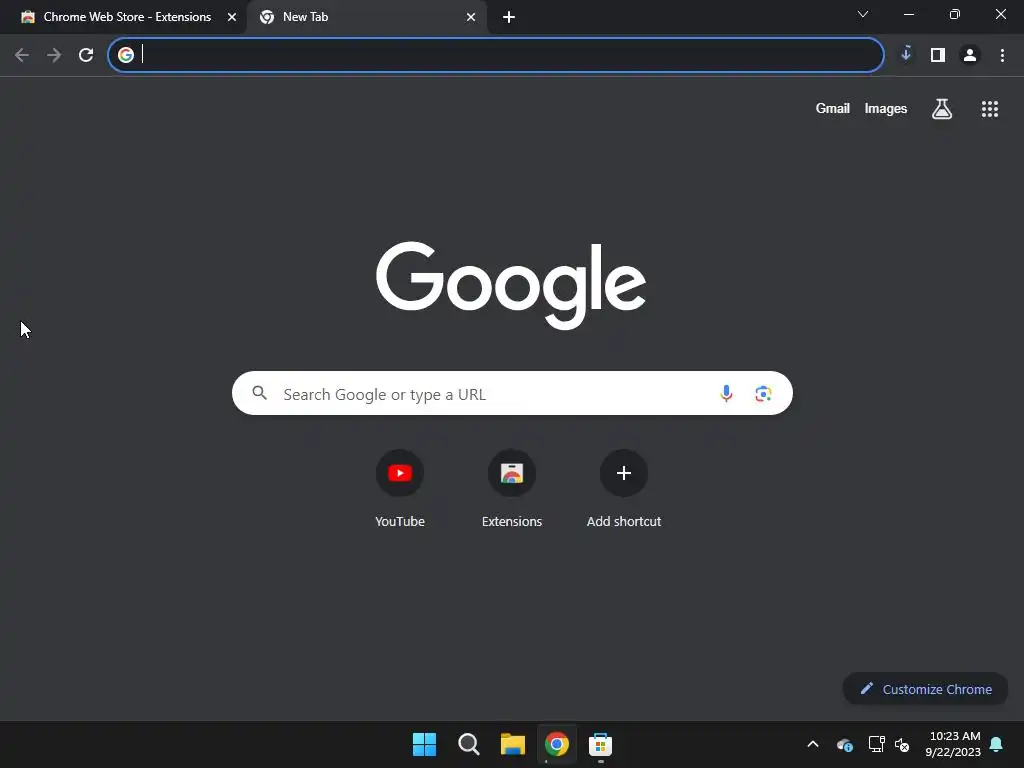The image size is (1024, 768).
Task: Click the Google logo
Action: 511,285
